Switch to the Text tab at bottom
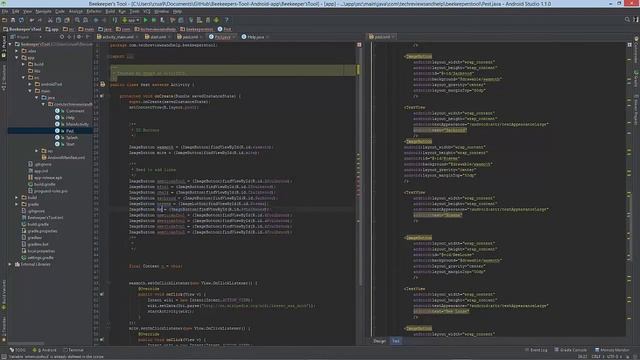The width and height of the screenshot is (640, 360). pyautogui.click(x=396, y=341)
